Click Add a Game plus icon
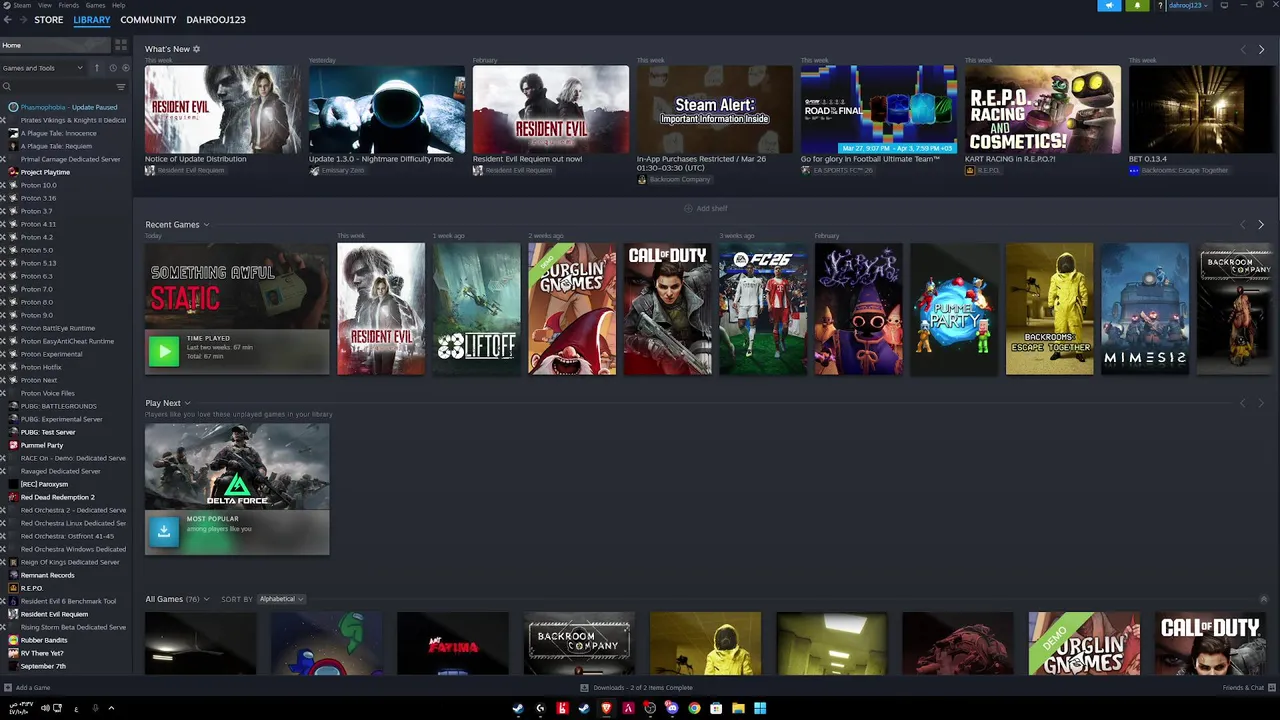Viewport: 1280px width, 720px height. (x=8, y=688)
